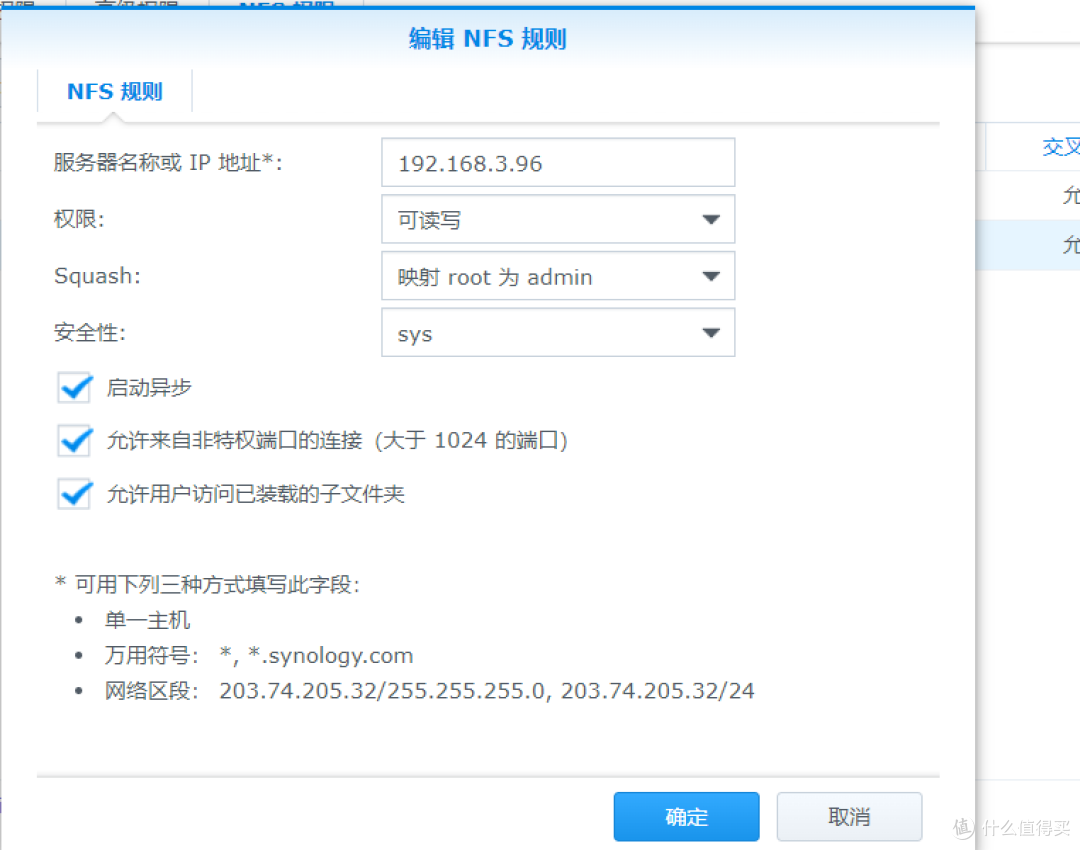This screenshot has height=850, width=1080.
Task: Select the NFS 规则 tab
Action: 114,91
